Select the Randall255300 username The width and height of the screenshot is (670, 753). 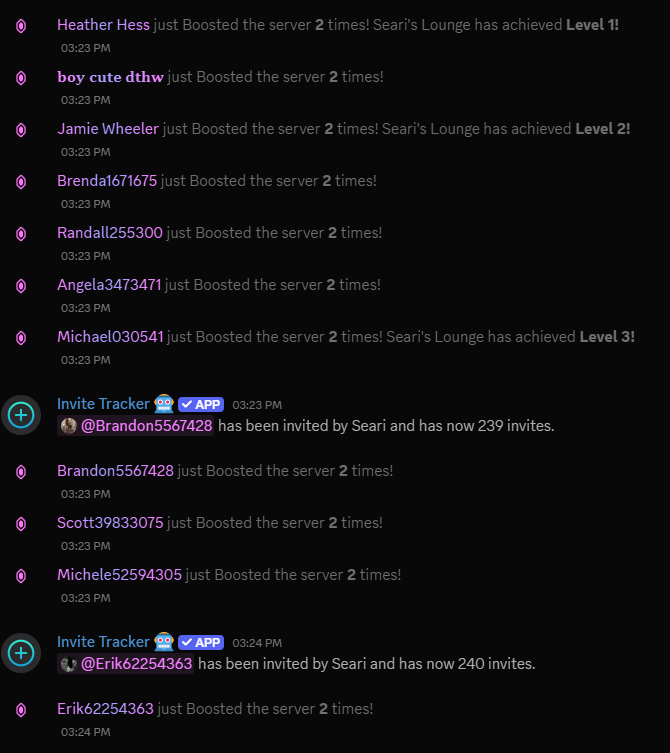pos(109,233)
